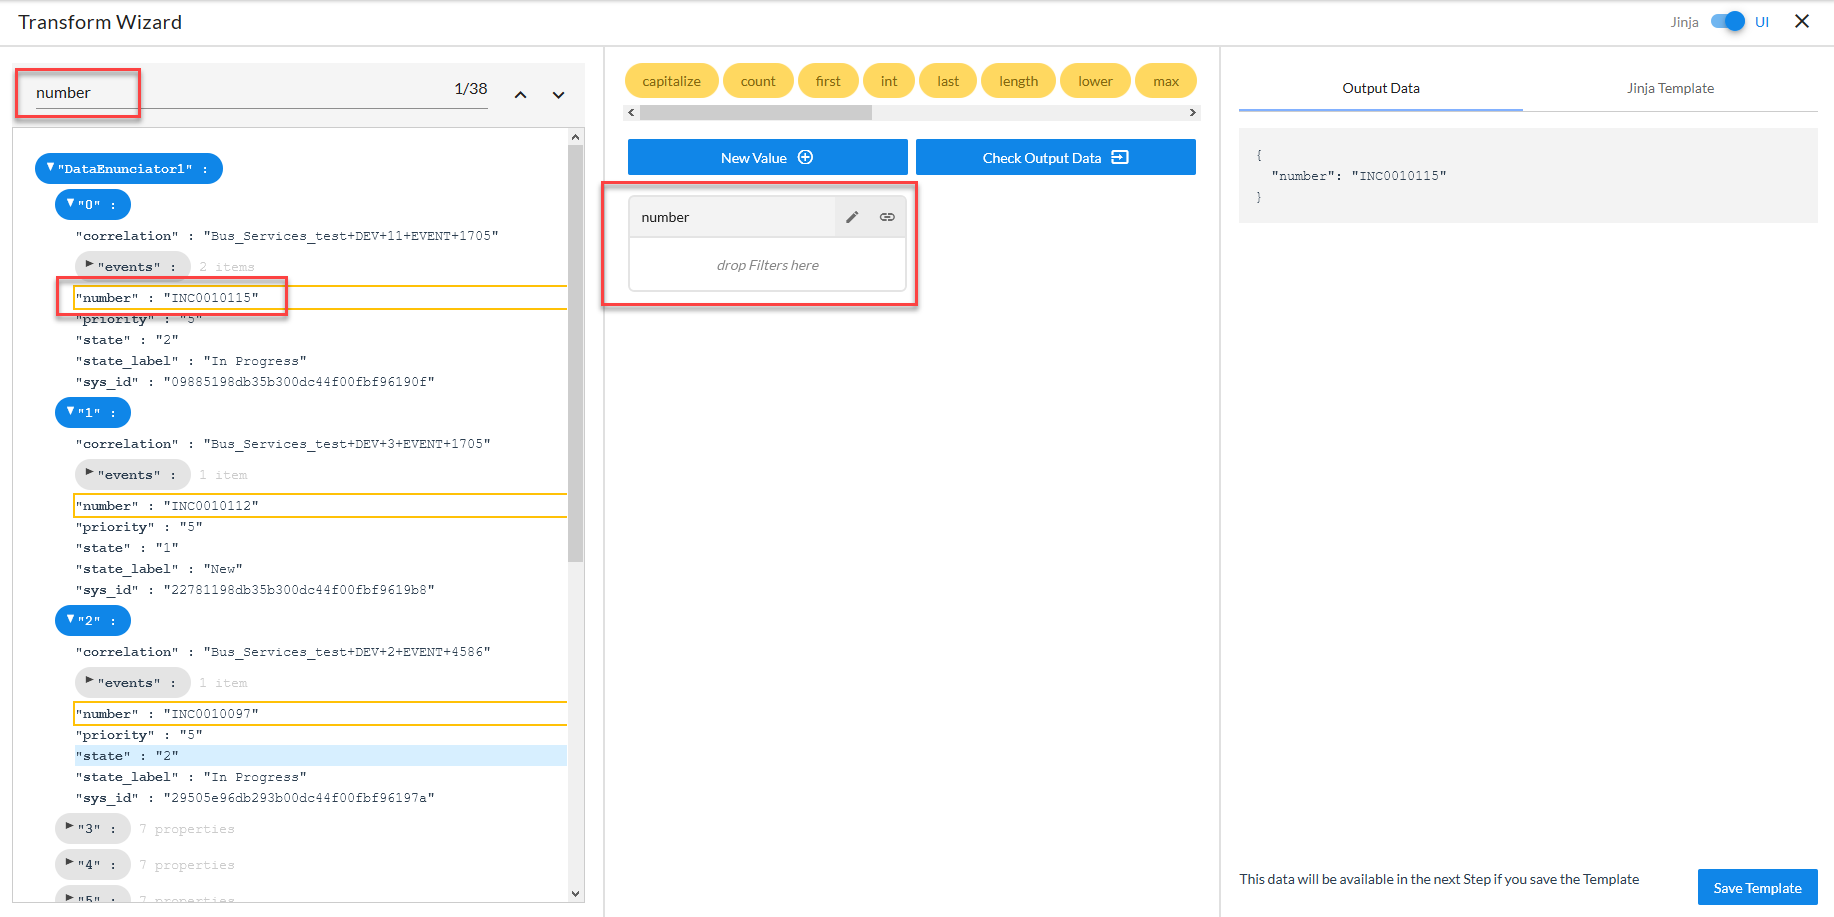Go to previous search match arrow
Viewport: 1834px width, 917px height.
(520, 95)
